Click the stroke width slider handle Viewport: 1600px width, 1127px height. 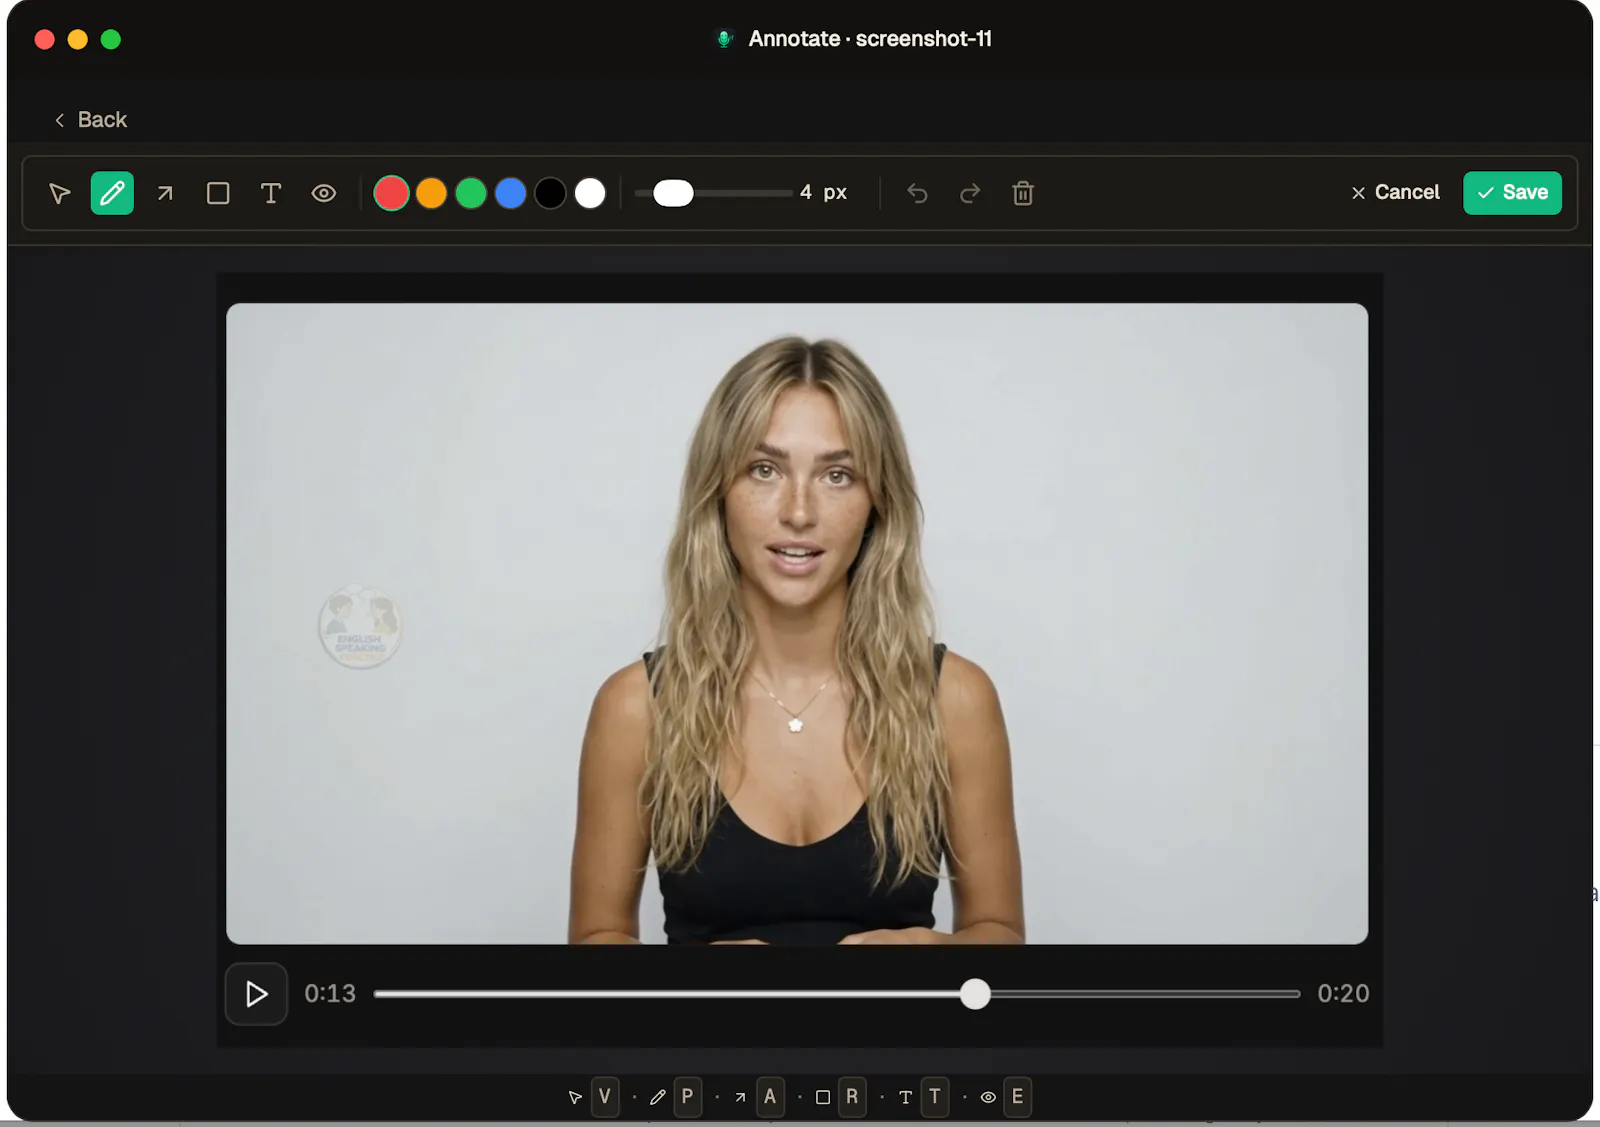(x=673, y=193)
